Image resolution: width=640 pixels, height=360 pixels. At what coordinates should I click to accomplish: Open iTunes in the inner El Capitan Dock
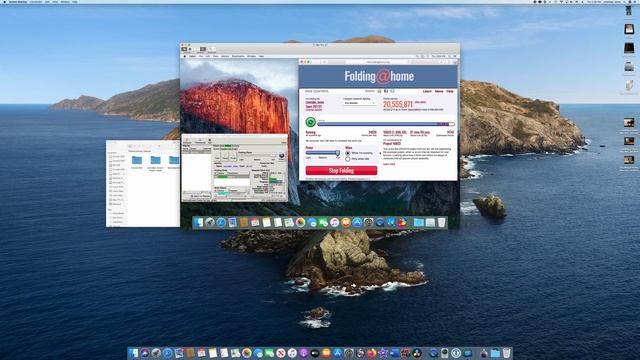tap(334, 222)
